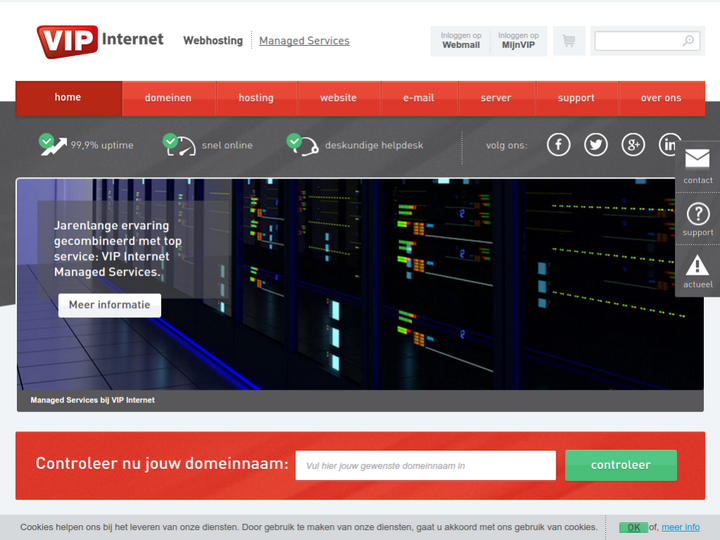
Task: Open the server menu
Action: (496, 98)
